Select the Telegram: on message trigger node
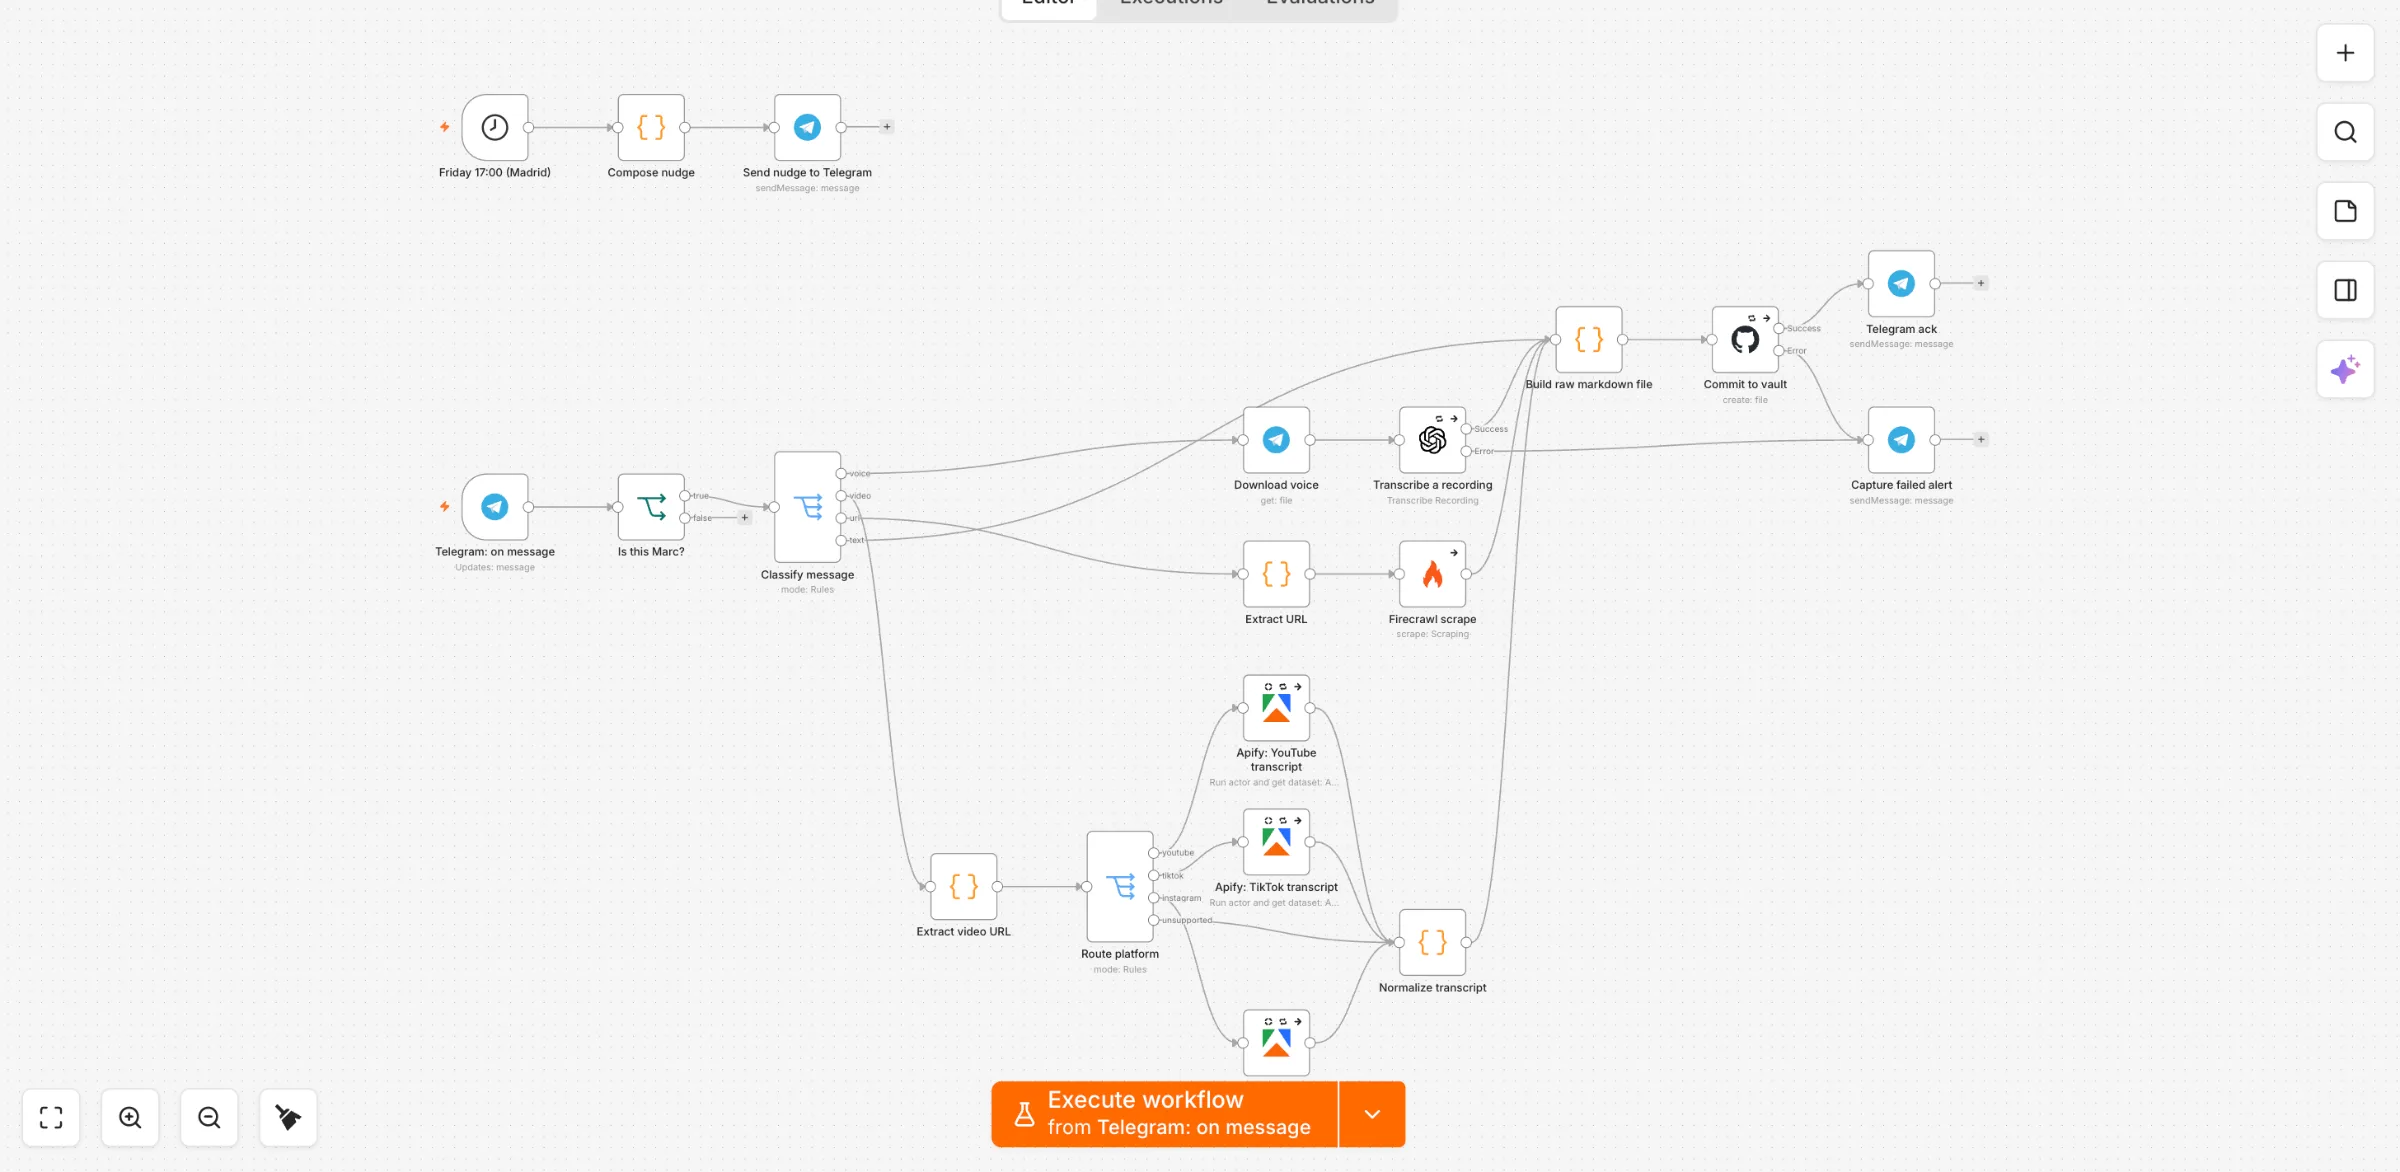The width and height of the screenshot is (2400, 1172). coord(495,507)
